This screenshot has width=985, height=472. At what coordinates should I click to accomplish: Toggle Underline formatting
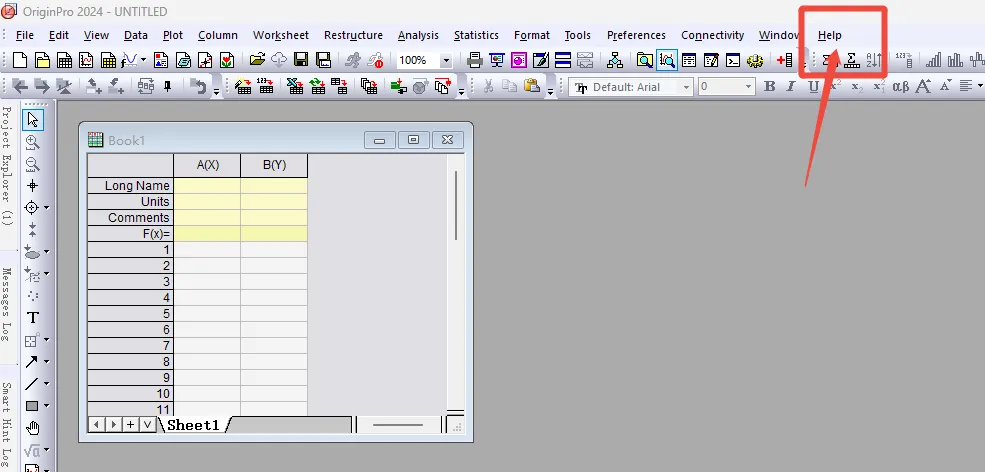tap(814, 87)
